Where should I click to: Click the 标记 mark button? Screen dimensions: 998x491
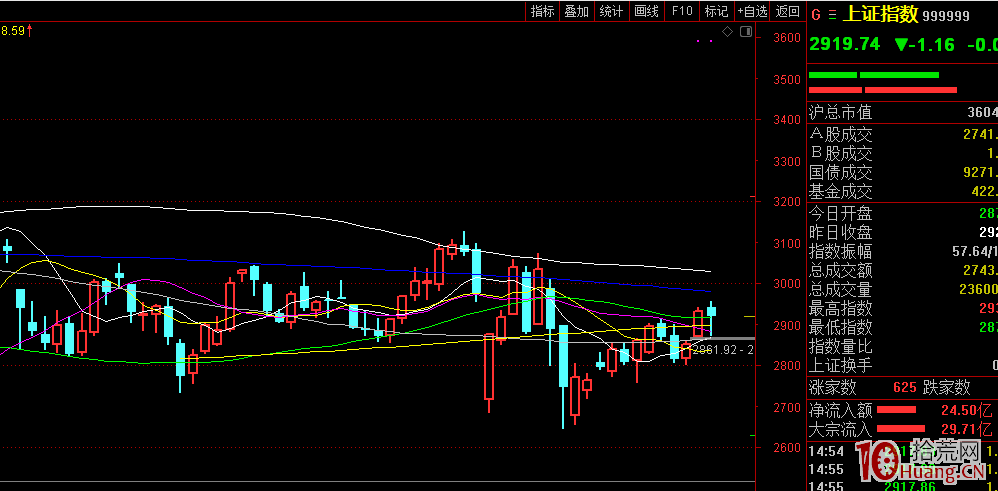(716, 11)
